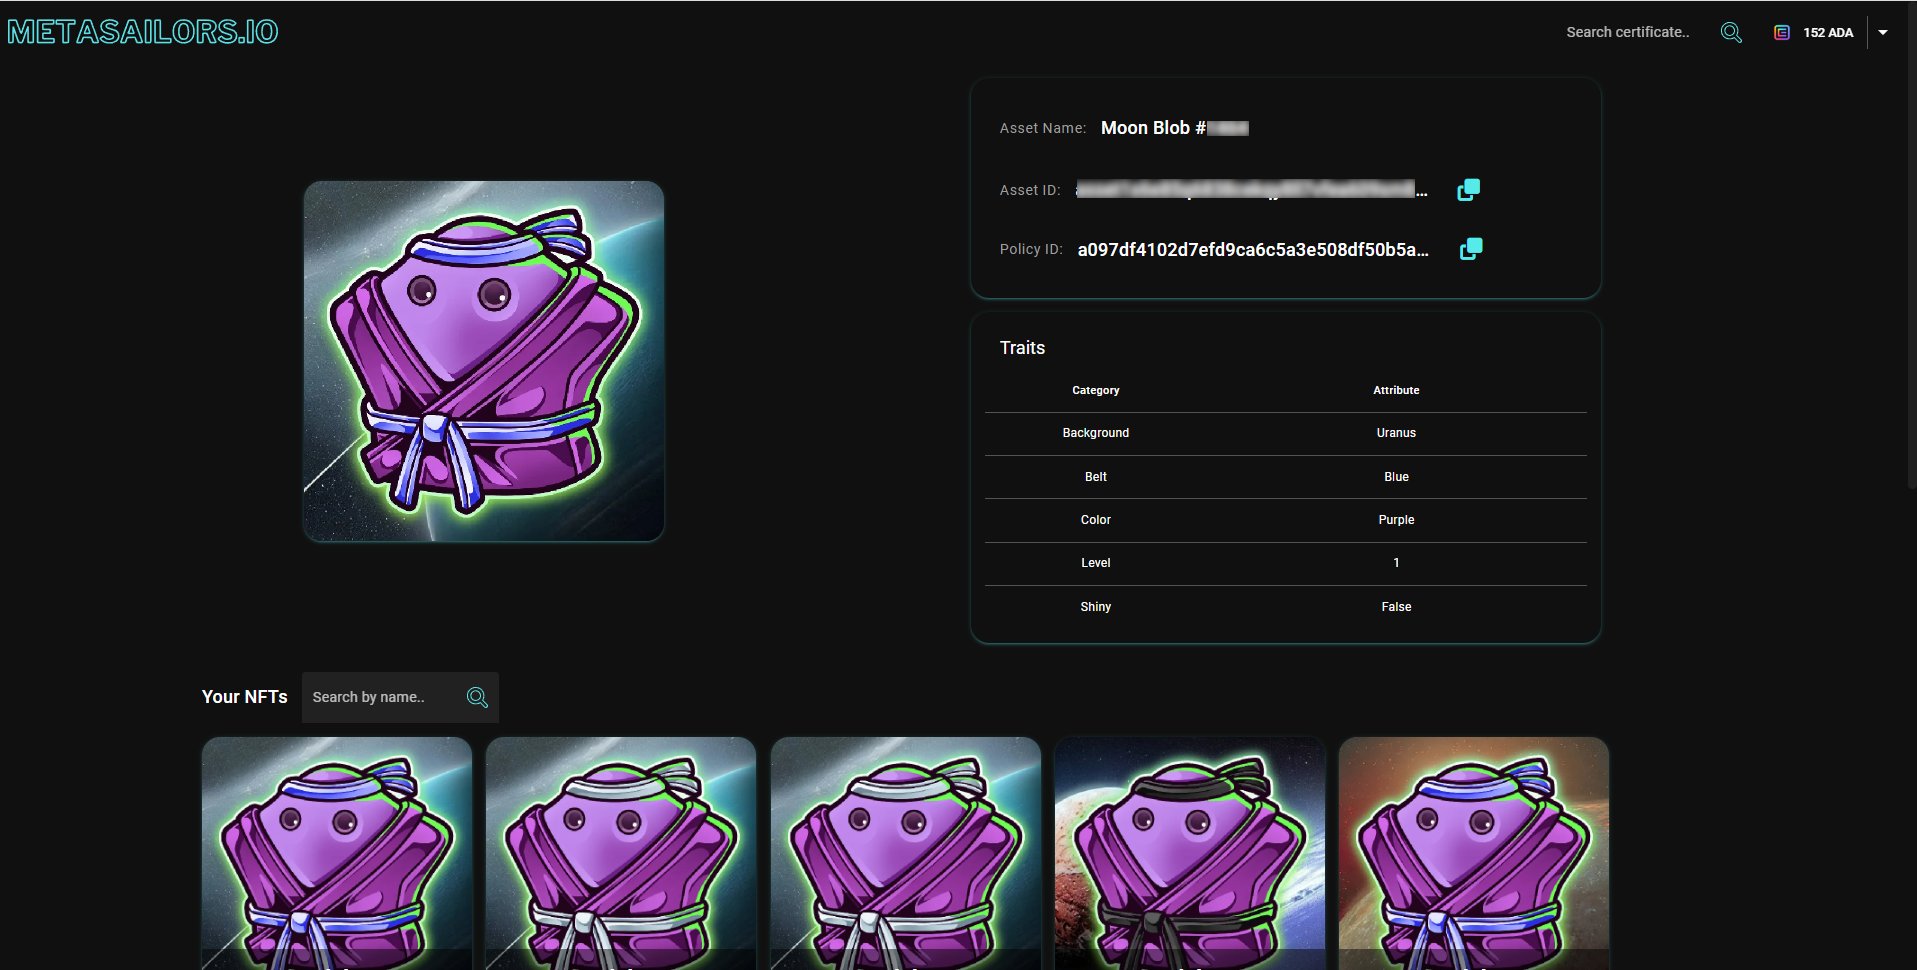Screen dimensions: 1917x970
Task: Click the wallet icon beside 152 ADA
Action: click(1782, 33)
